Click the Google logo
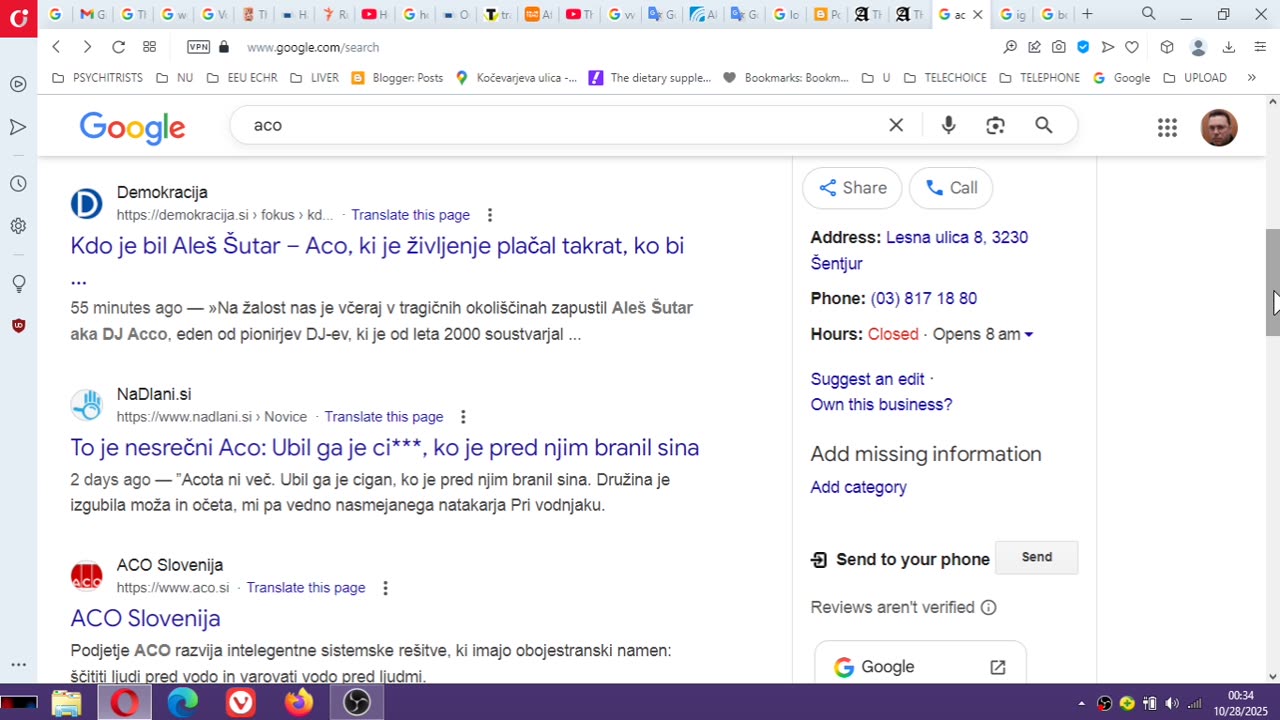This screenshot has height=720, width=1280. (x=132, y=127)
